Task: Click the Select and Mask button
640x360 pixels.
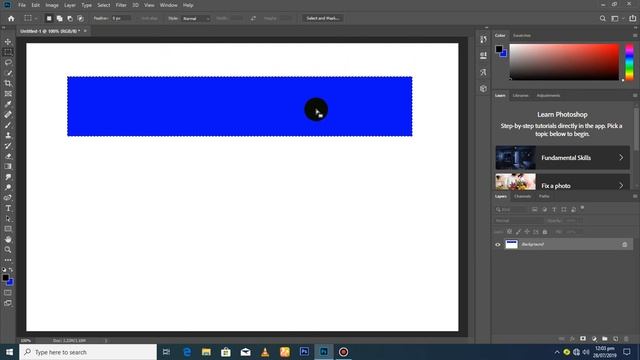Action: 322,18
